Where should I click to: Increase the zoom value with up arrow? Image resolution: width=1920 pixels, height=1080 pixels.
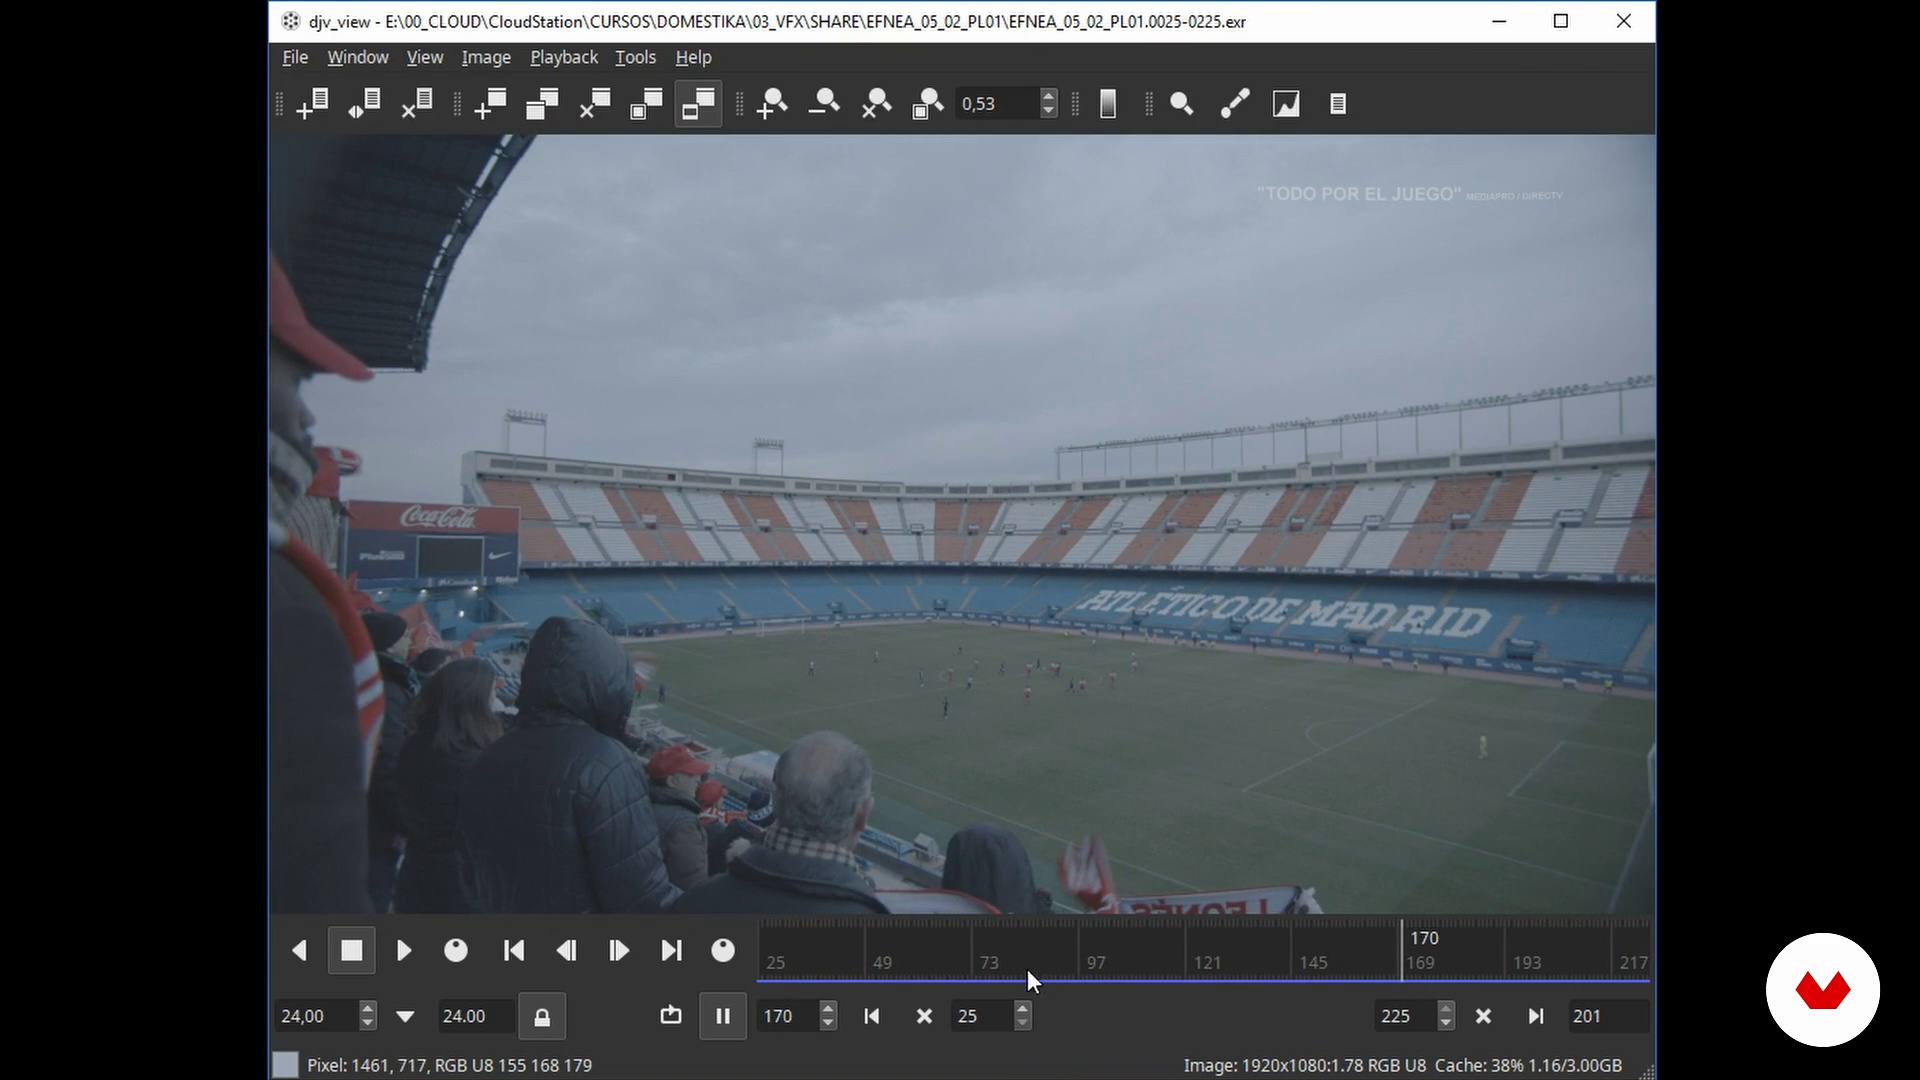1048,96
